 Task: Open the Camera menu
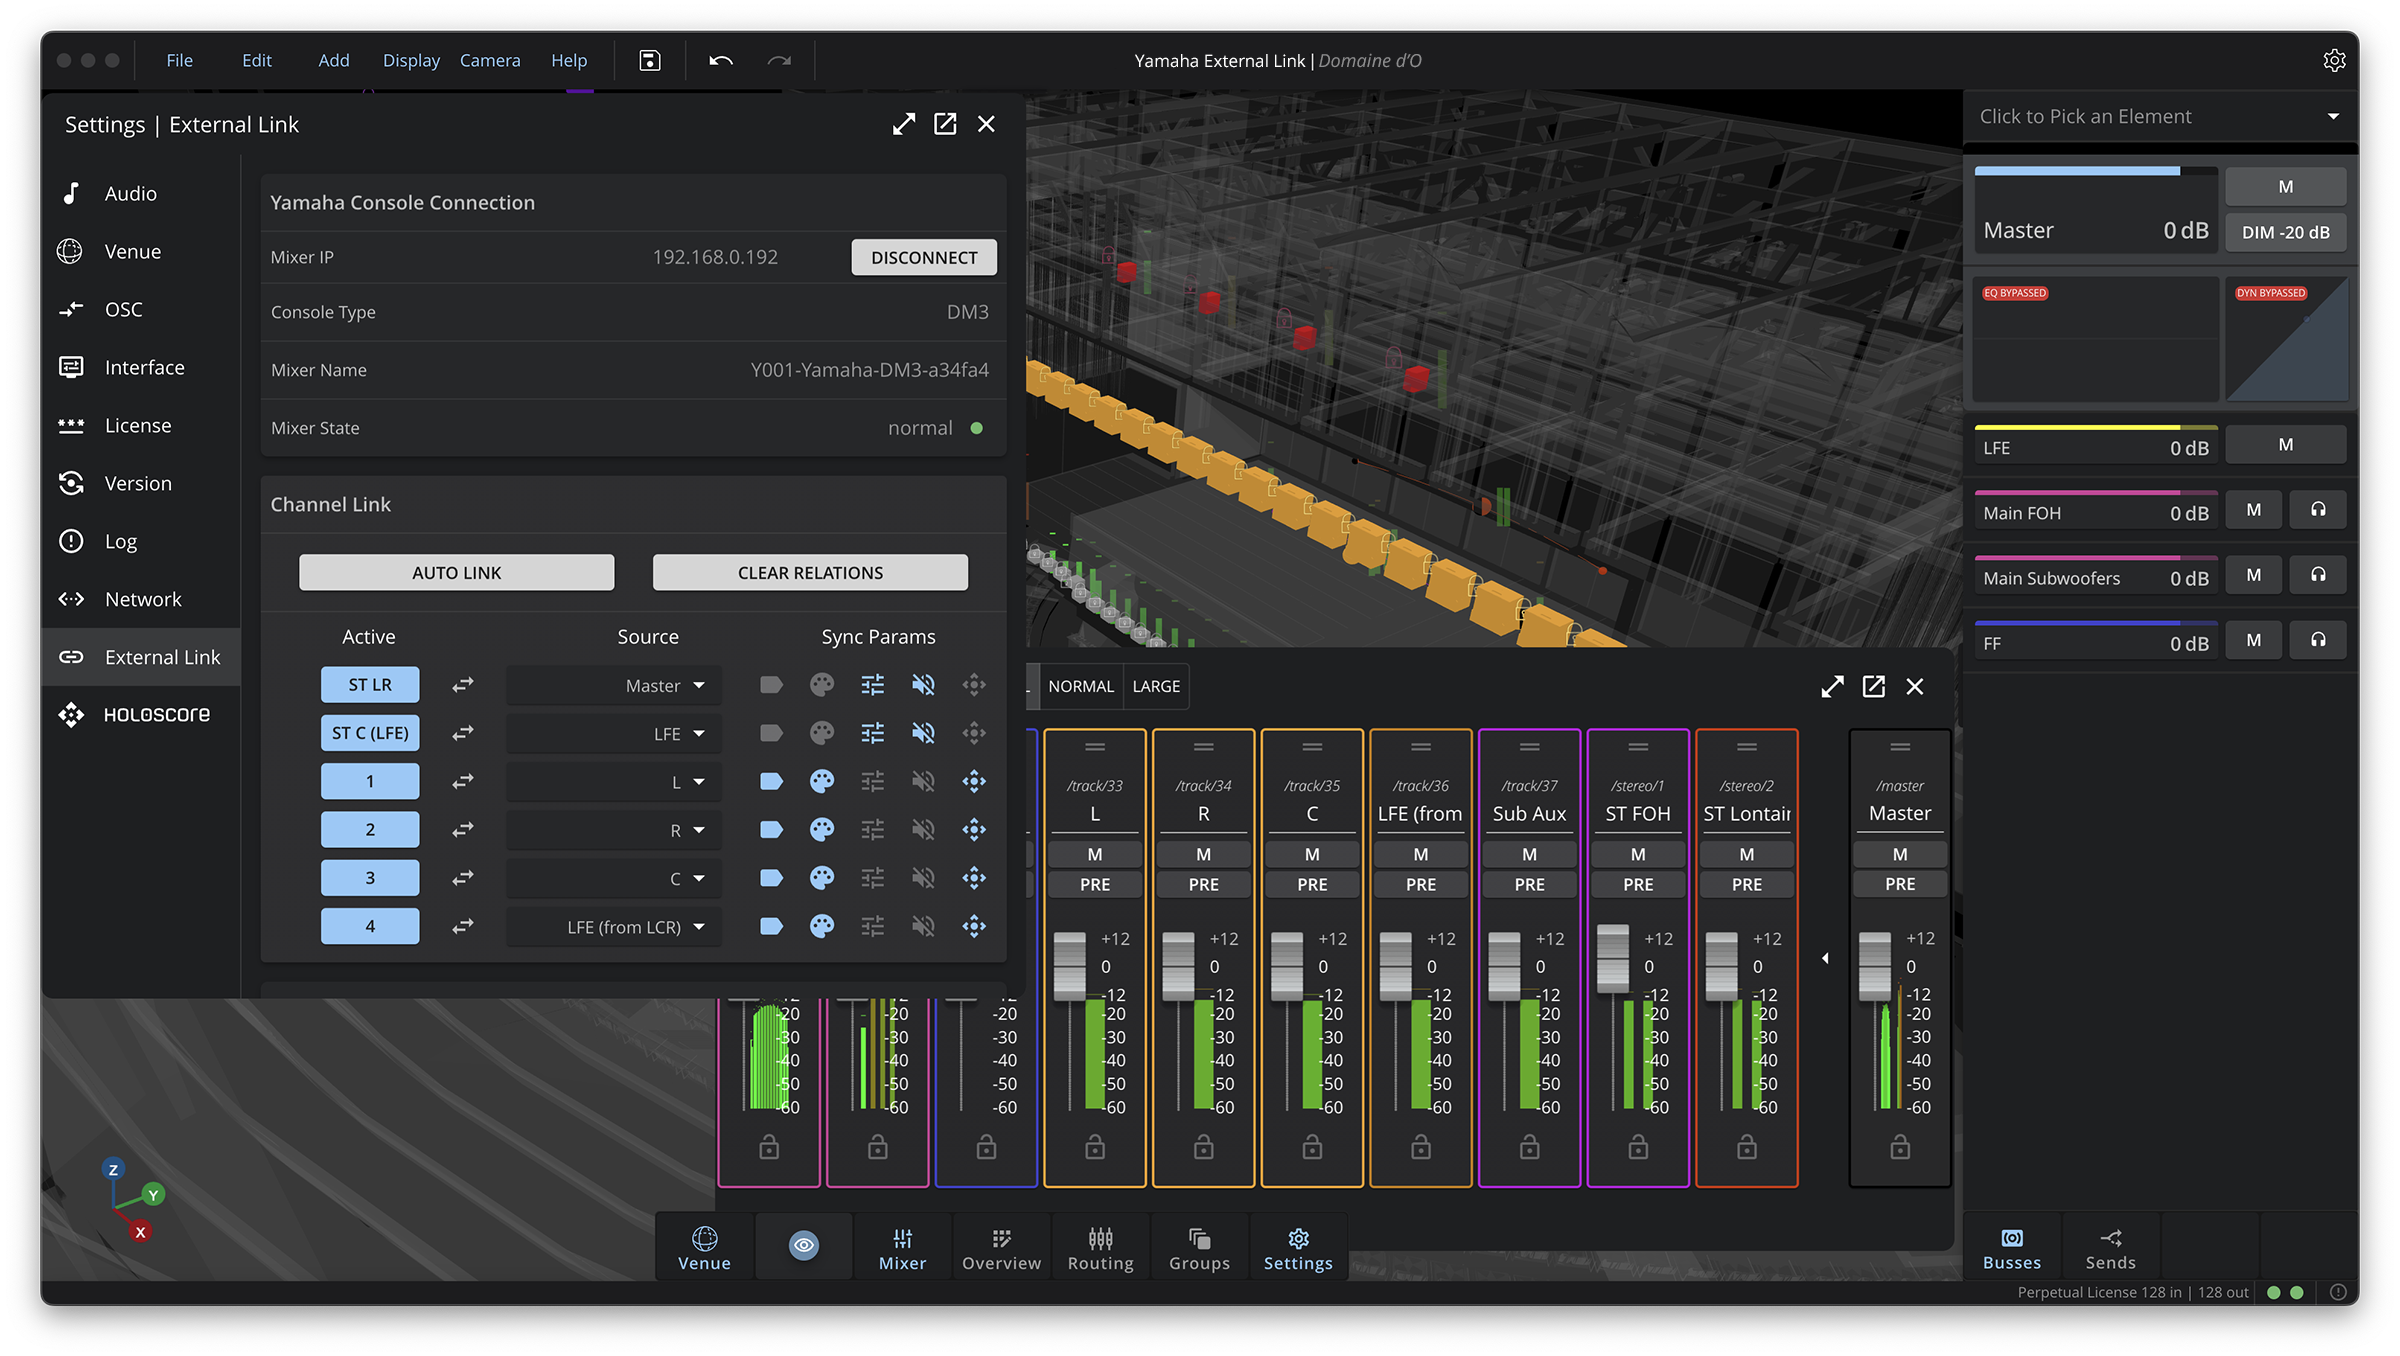(x=490, y=61)
